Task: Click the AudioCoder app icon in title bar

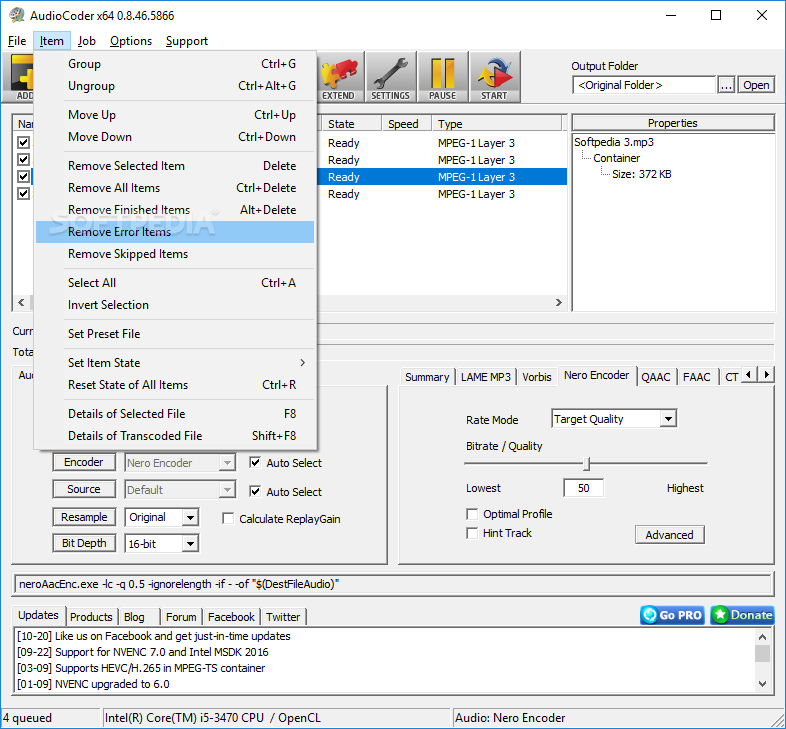Action: [x=17, y=16]
